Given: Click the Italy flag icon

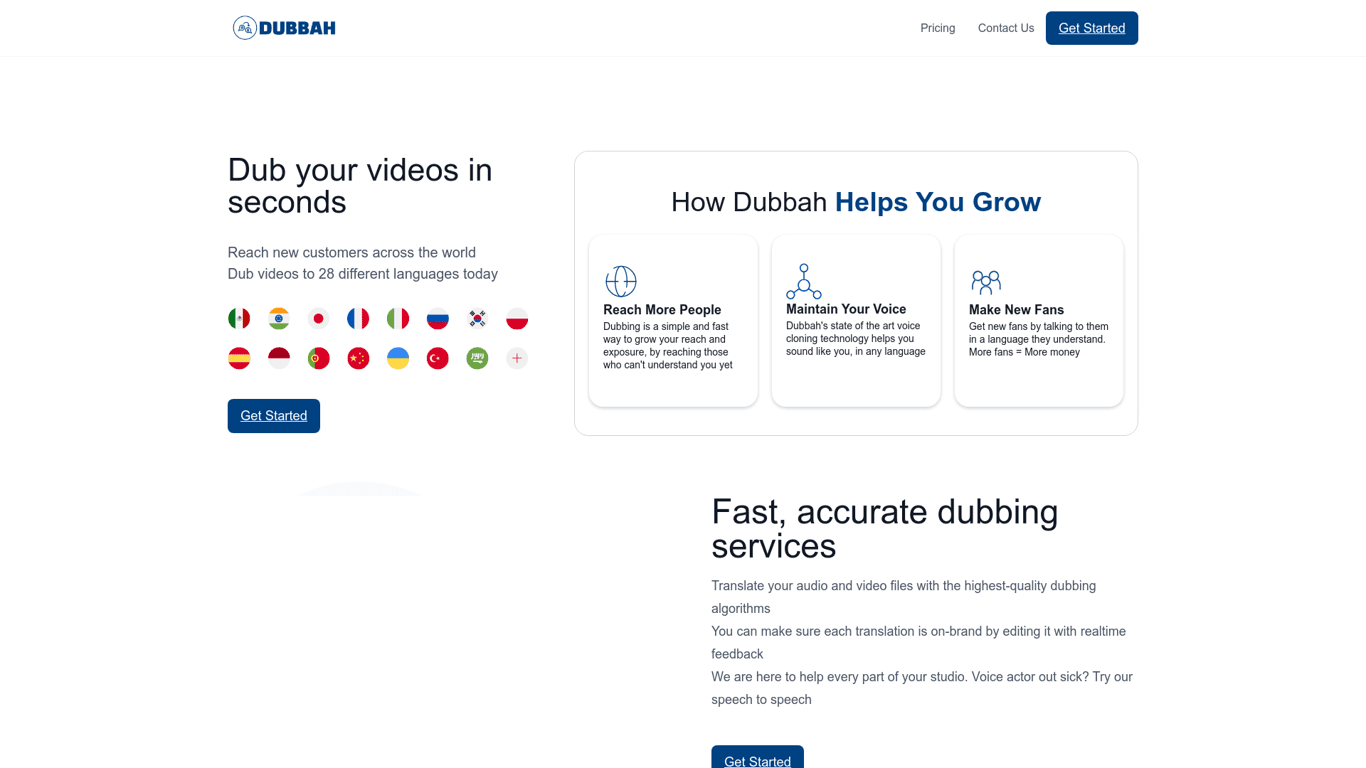Looking at the screenshot, I should (x=397, y=318).
